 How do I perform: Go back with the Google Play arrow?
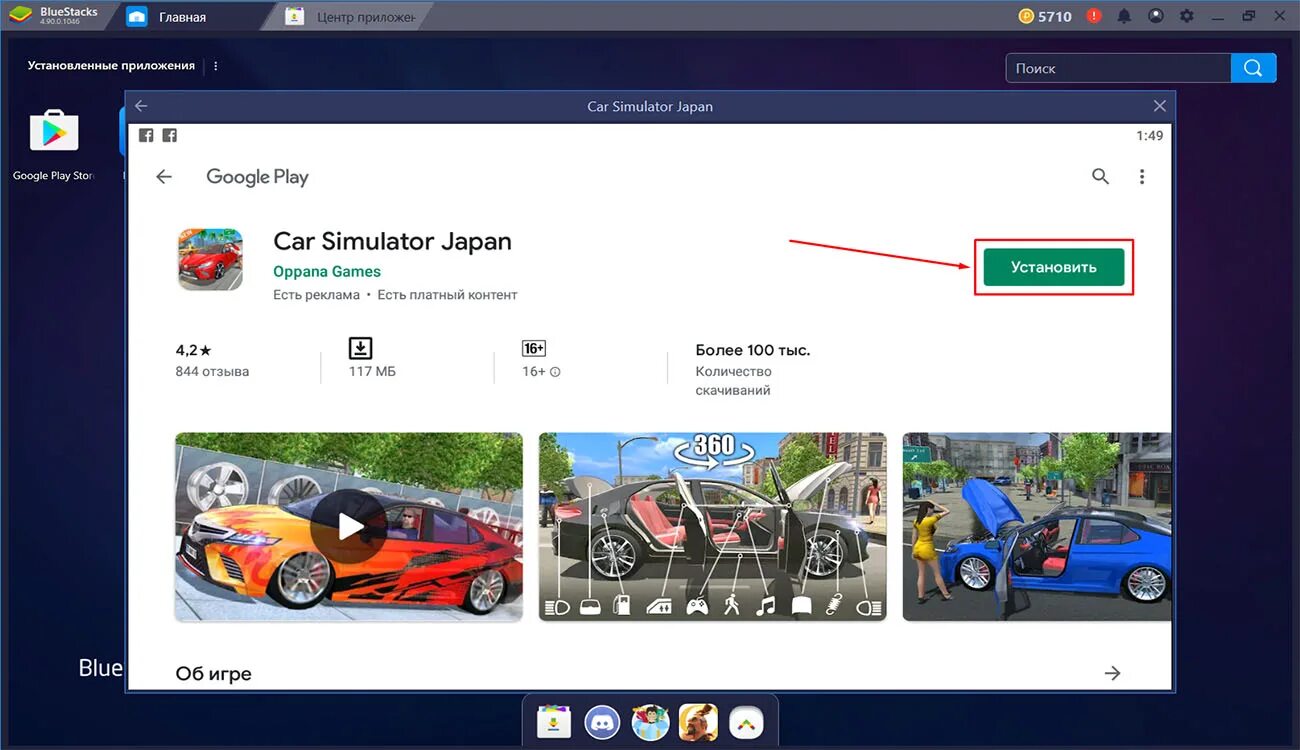(x=164, y=177)
